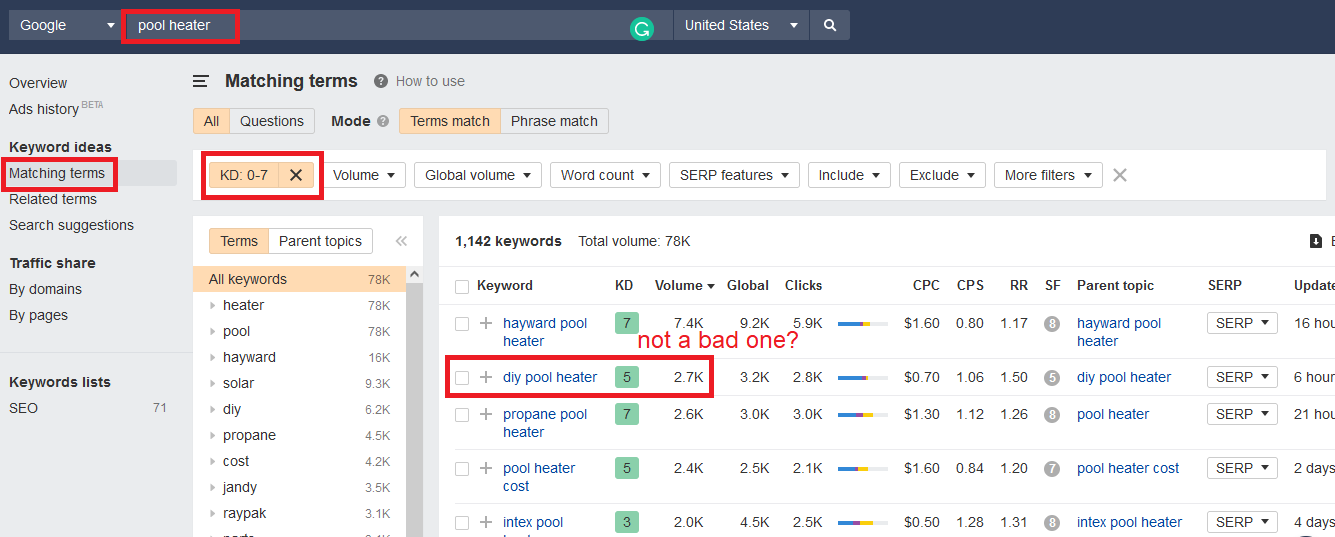Click the Mode help question mark icon

(x=383, y=121)
